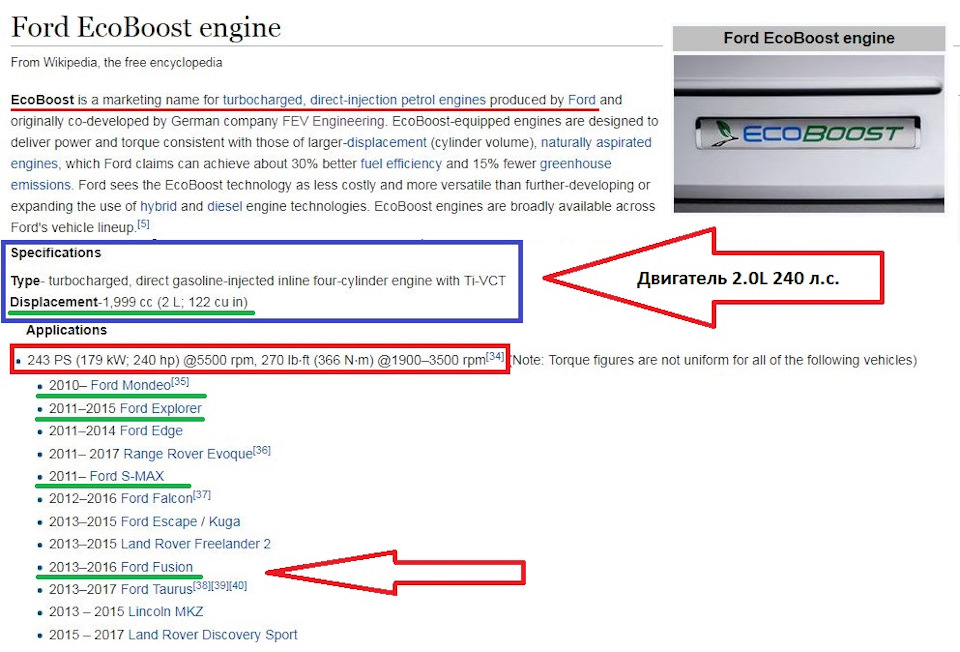This screenshot has width=960, height=652.
Task: Open footnote reference 34
Action: 495,356
